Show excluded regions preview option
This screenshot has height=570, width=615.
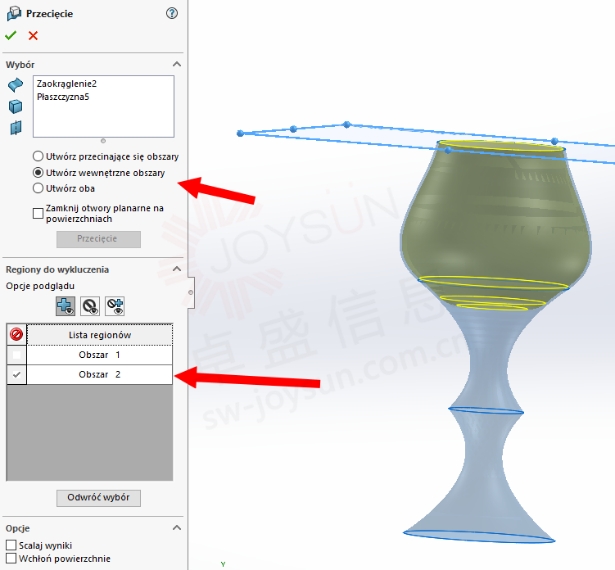click(x=90, y=306)
